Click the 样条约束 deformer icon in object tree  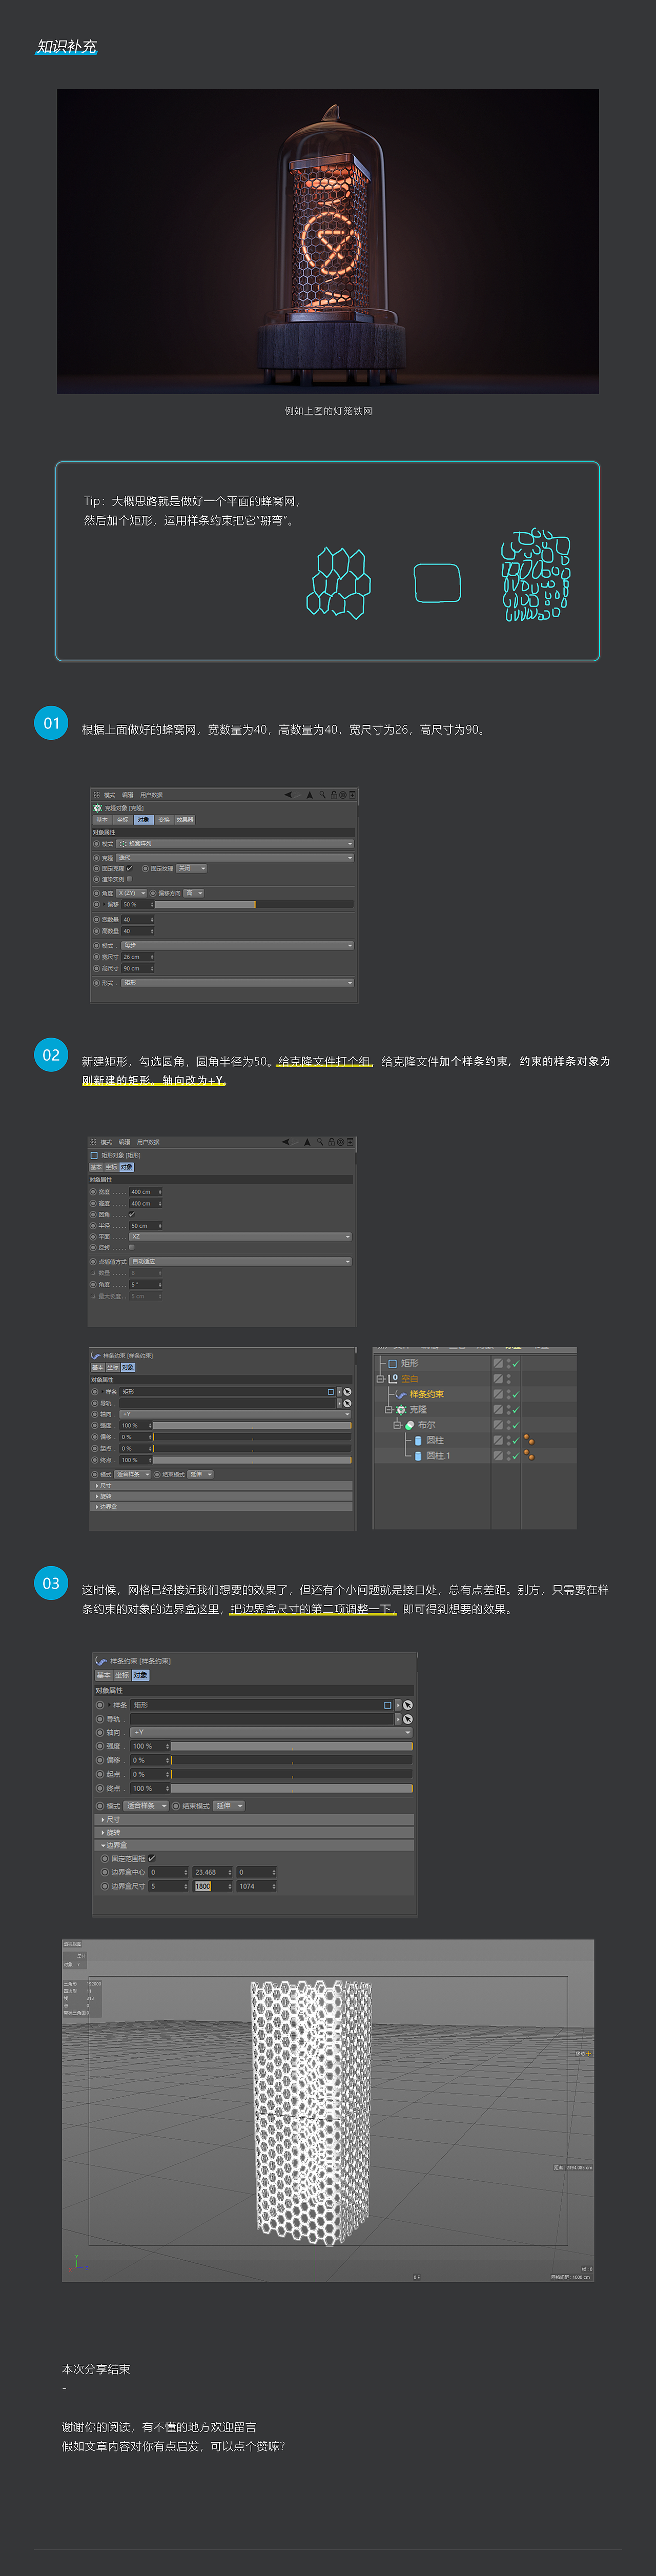[401, 1394]
